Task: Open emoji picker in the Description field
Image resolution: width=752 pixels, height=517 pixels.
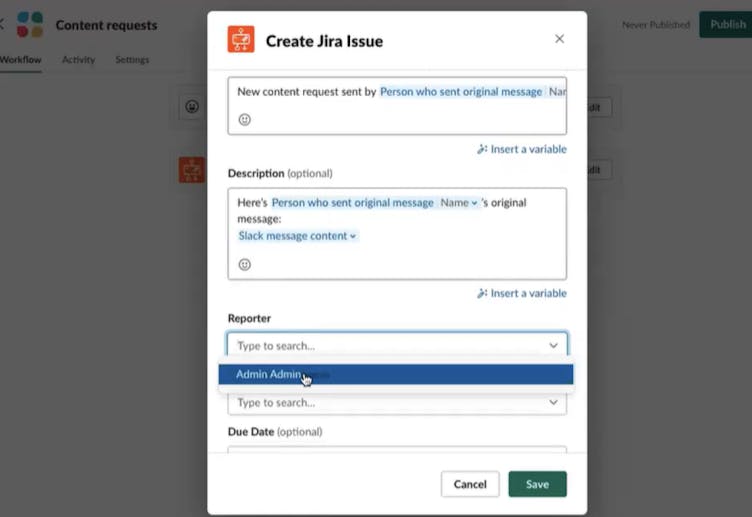Action: click(245, 264)
